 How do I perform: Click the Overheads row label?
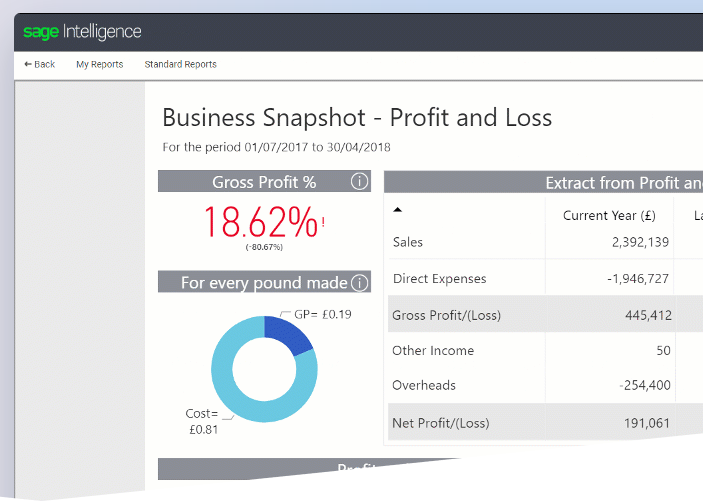[x=424, y=386]
